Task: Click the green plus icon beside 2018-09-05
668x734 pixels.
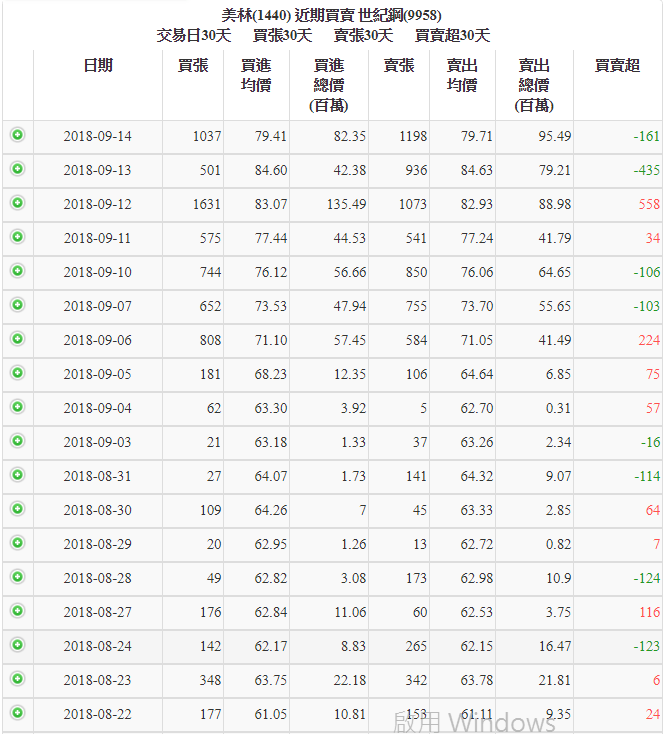Action: pos(17,373)
